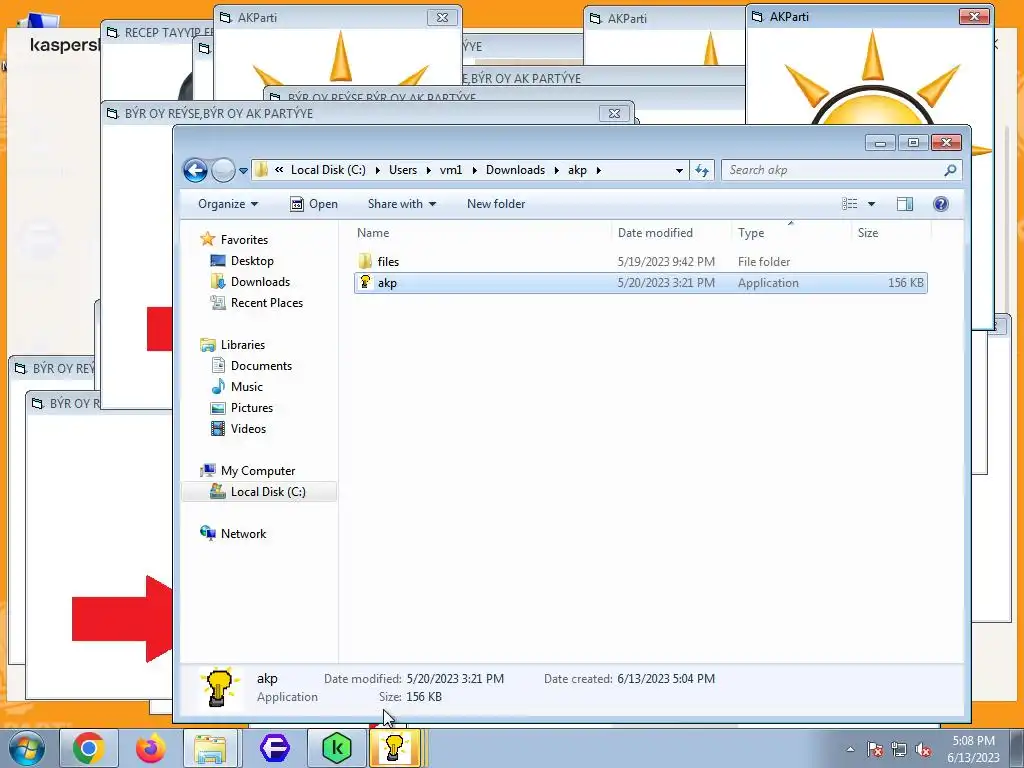Open Google Chrome from the taskbar
This screenshot has width=1024, height=768.
pos(89,748)
